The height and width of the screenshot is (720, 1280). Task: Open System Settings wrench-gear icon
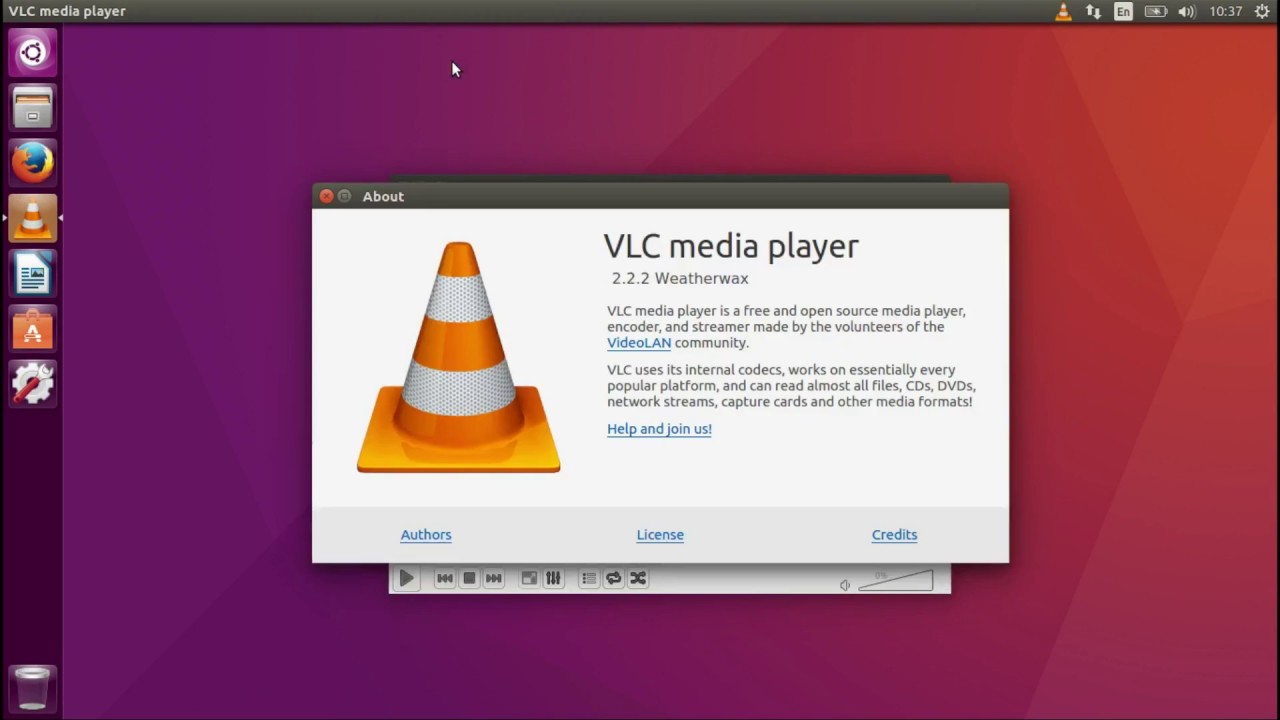point(32,383)
